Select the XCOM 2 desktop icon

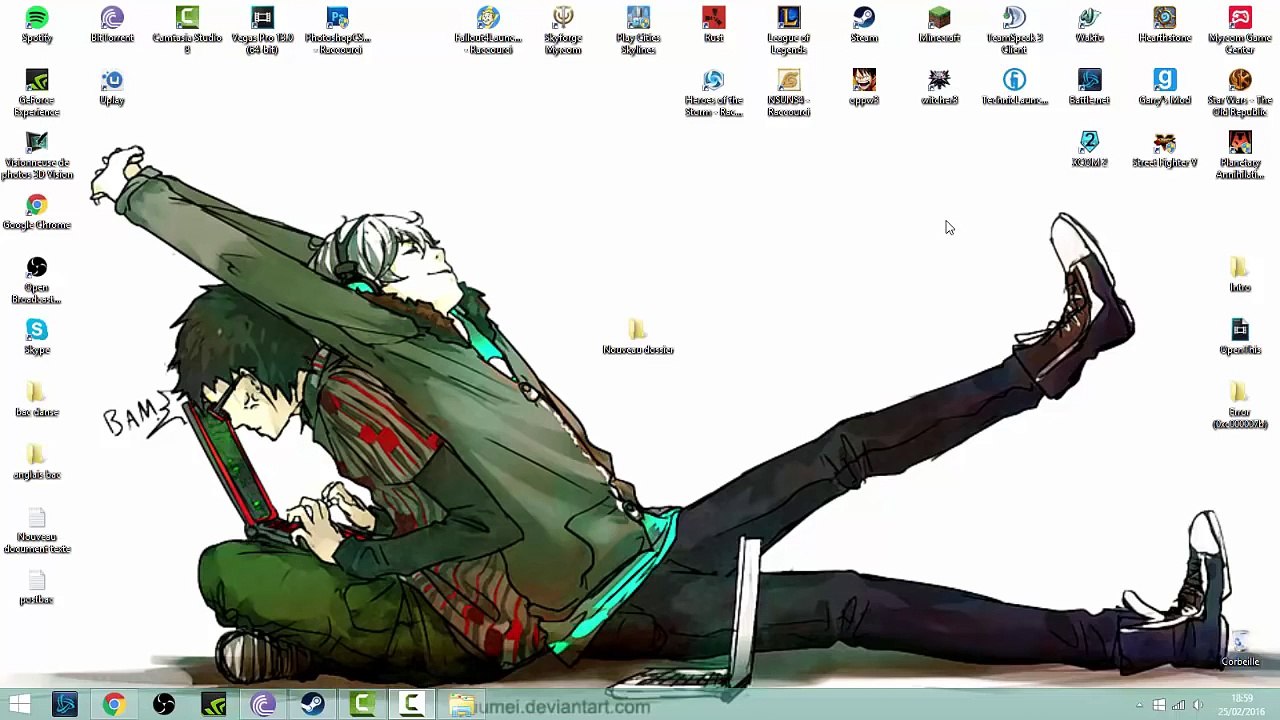(x=1089, y=150)
